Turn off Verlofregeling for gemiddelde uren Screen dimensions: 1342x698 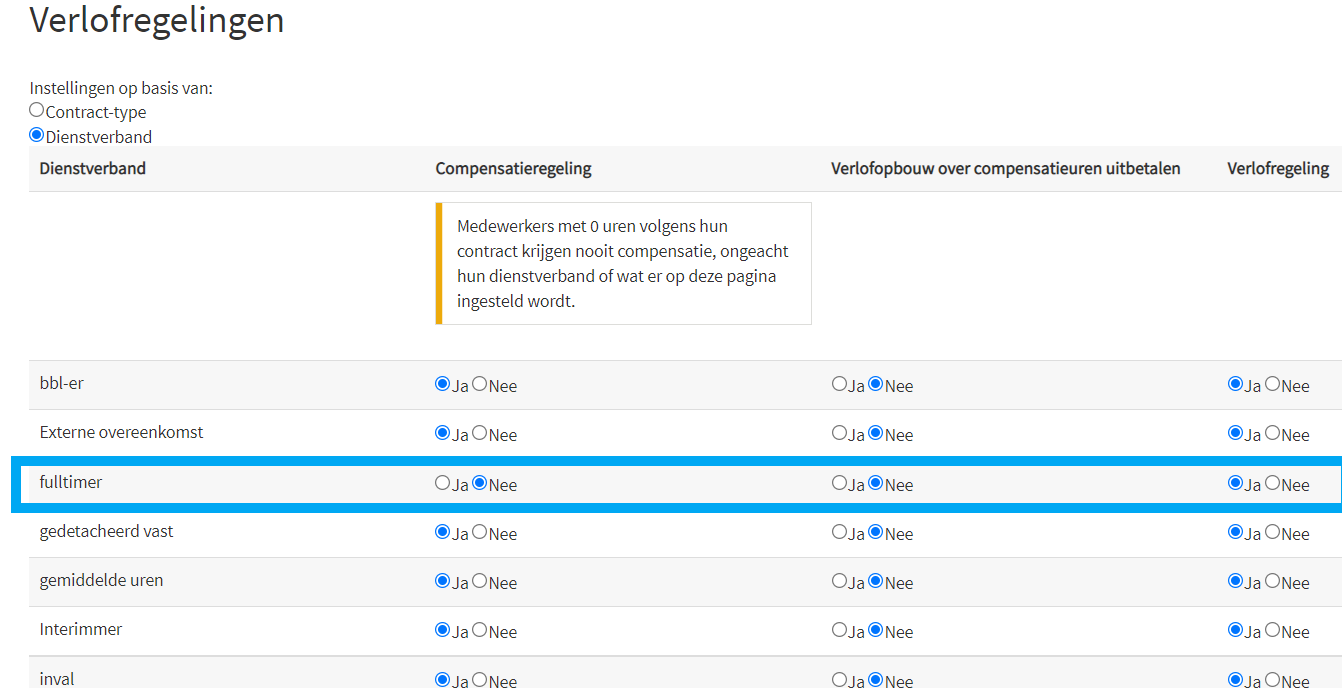[1272, 581]
